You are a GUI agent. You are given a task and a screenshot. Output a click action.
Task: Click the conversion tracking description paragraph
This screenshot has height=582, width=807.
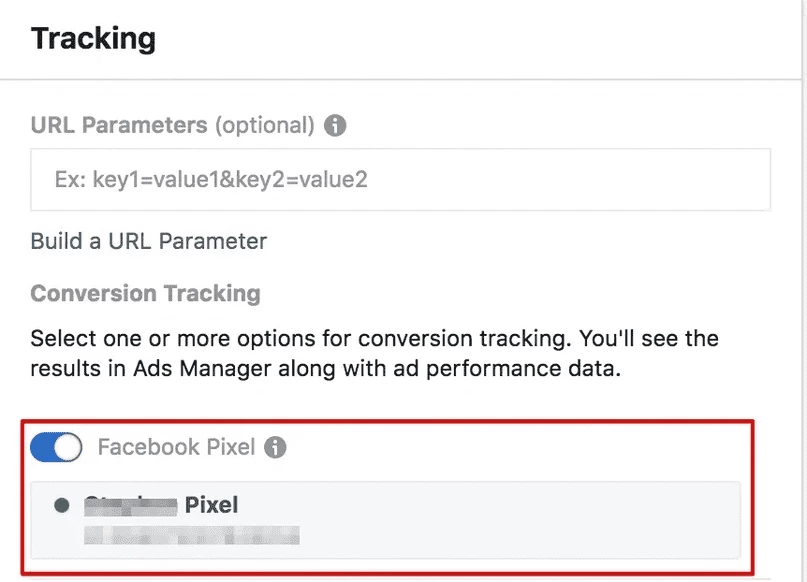pyautogui.click(x=375, y=353)
